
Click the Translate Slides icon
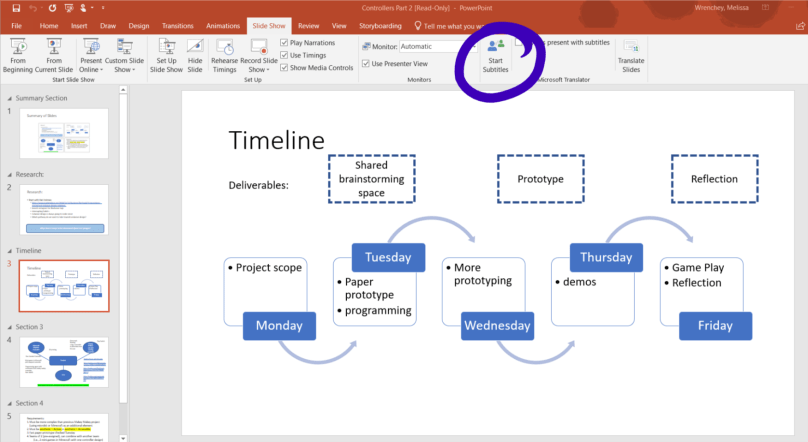click(x=631, y=56)
